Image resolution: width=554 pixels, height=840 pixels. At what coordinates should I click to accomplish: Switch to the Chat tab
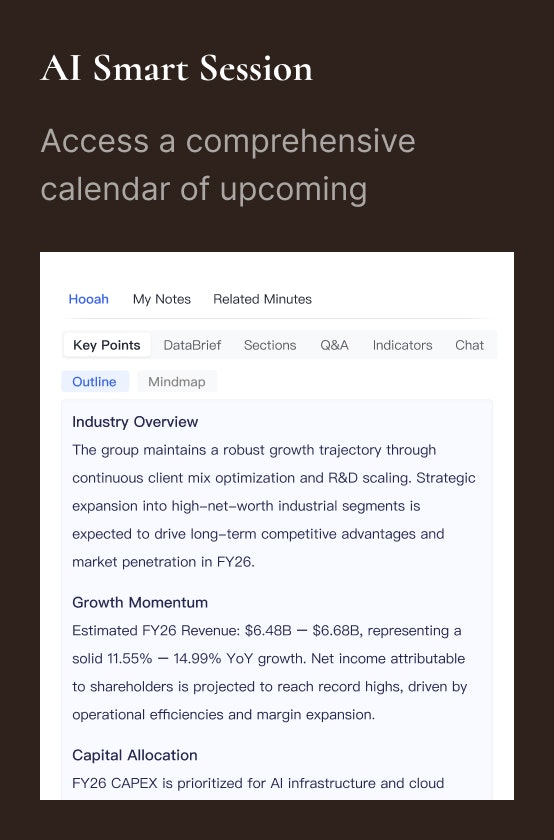coord(469,345)
